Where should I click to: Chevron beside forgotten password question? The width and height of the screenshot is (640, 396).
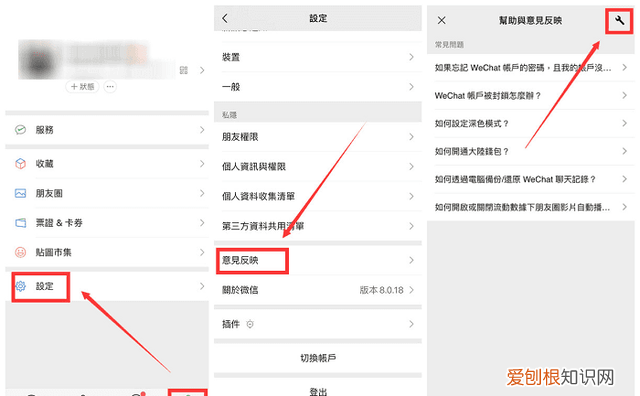click(624, 68)
